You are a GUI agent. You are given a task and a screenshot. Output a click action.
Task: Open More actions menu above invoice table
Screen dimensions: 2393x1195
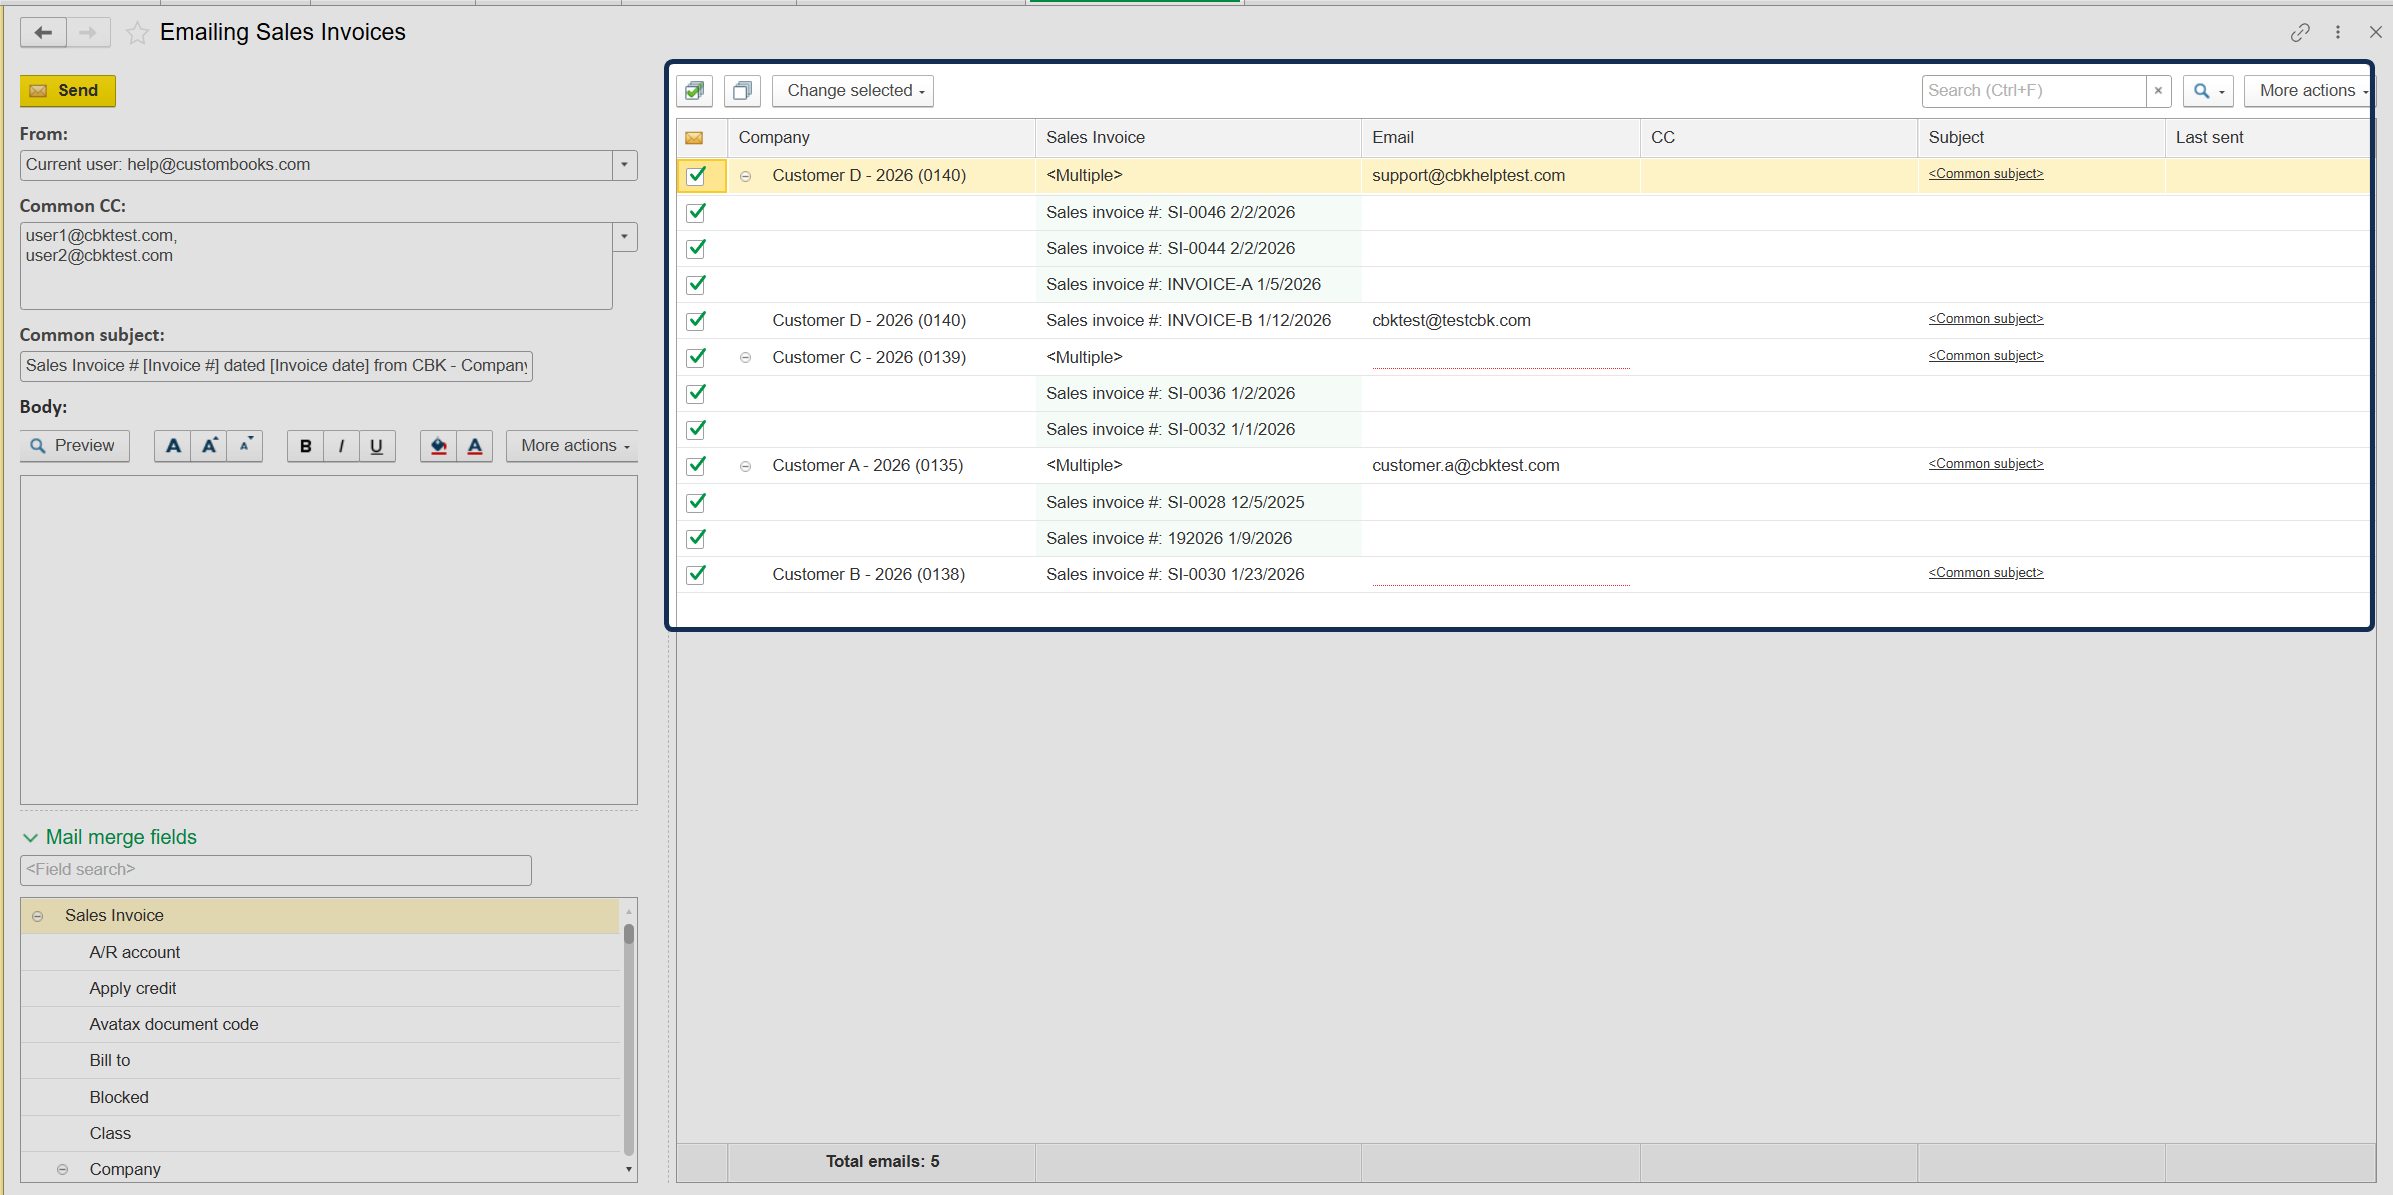[2310, 91]
